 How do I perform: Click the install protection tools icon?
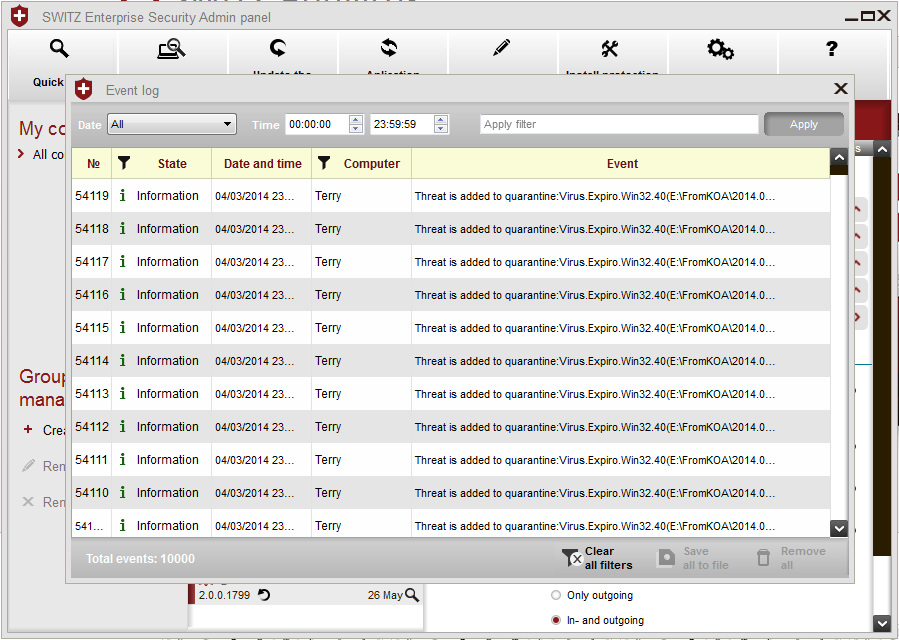[x=610, y=49]
